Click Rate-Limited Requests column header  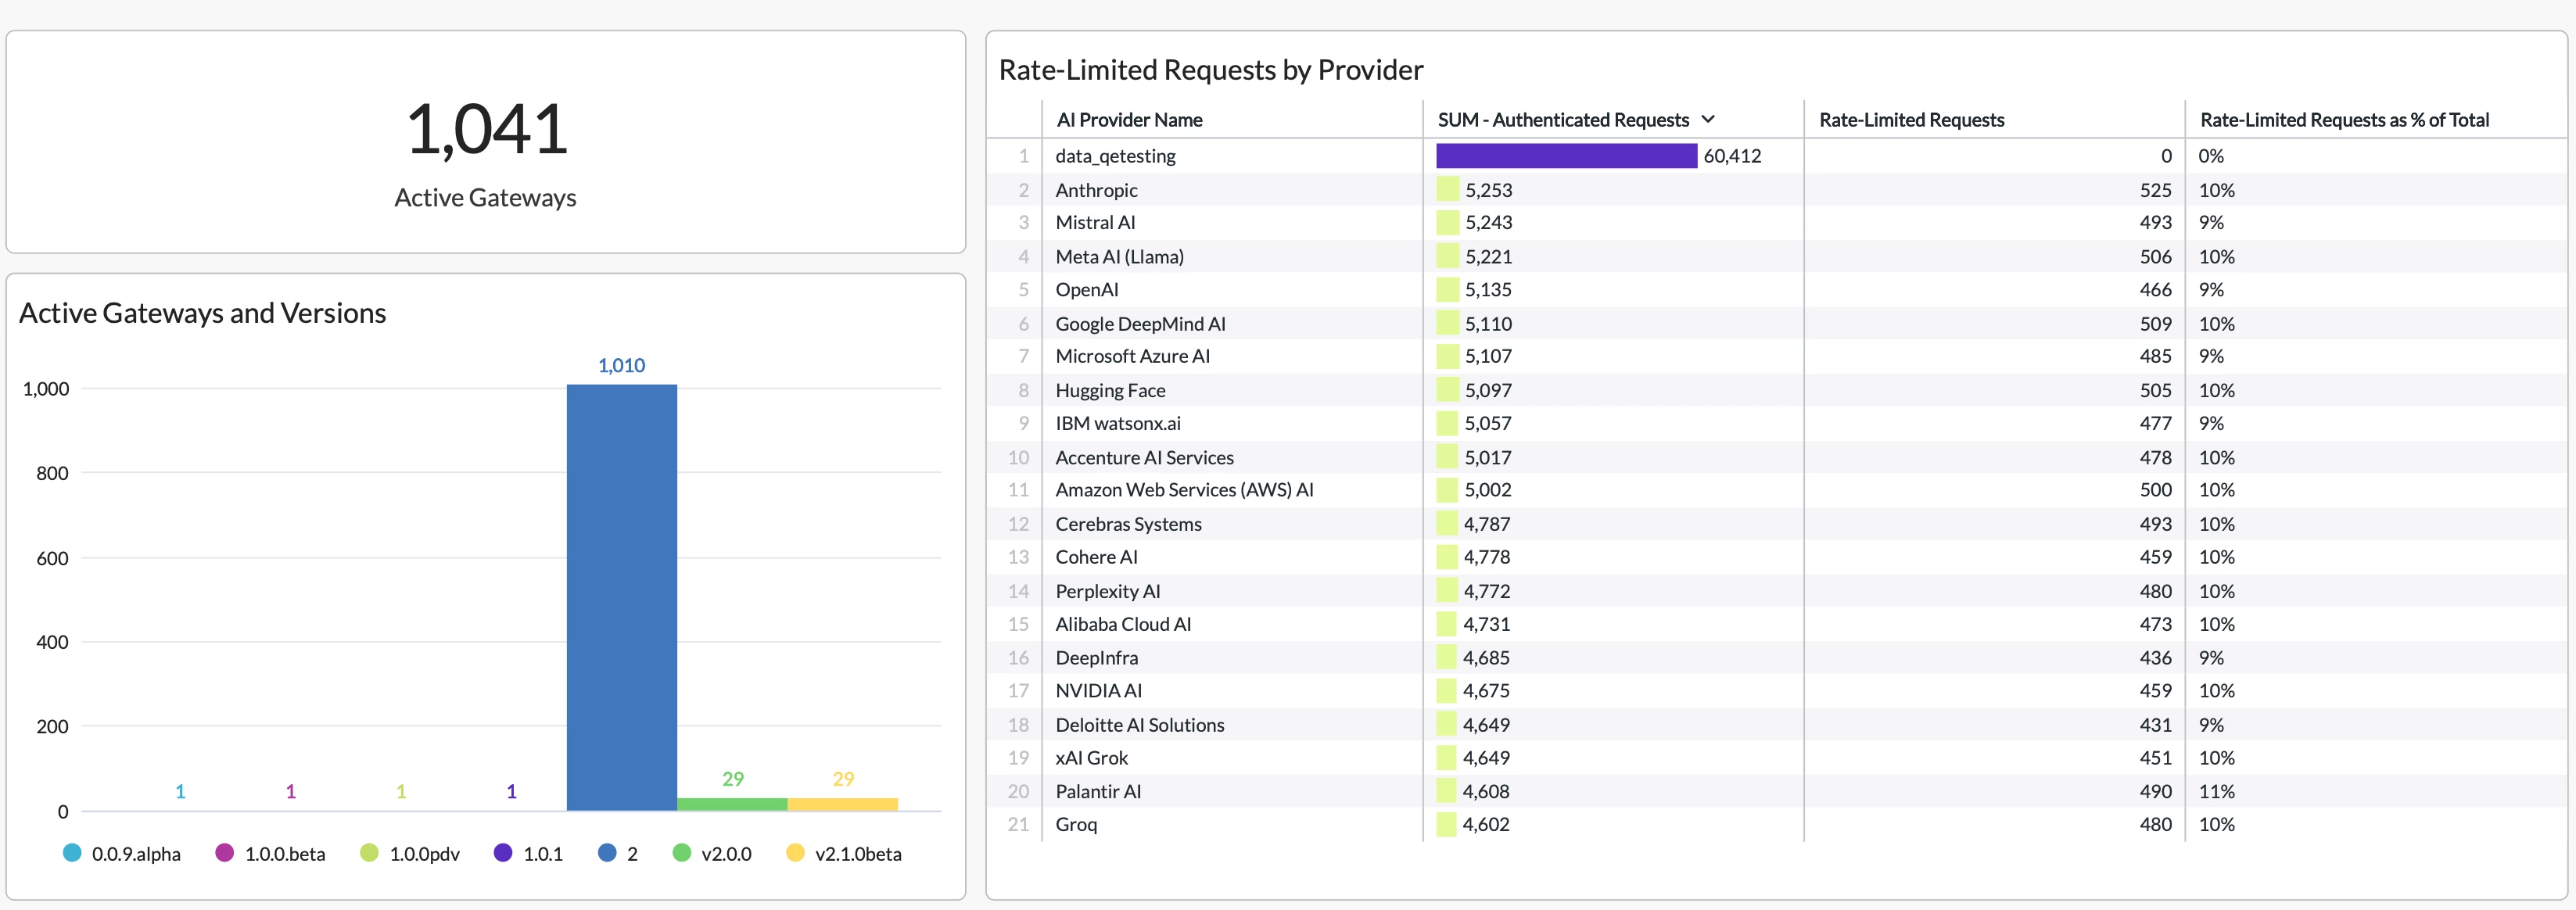(x=1911, y=120)
